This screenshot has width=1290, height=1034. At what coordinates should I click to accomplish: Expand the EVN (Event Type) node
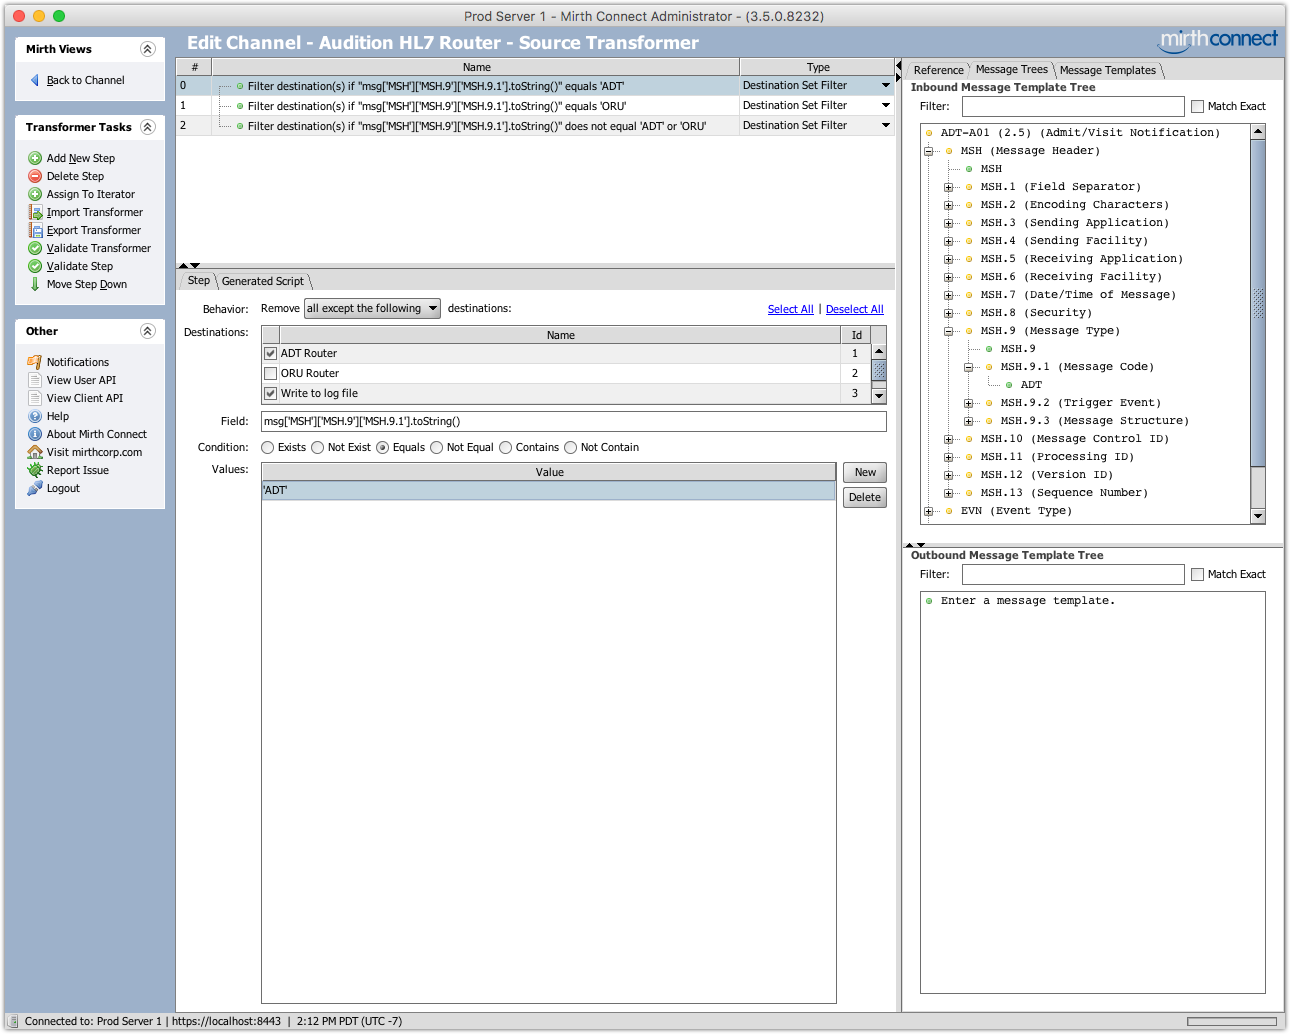point(928,511)
